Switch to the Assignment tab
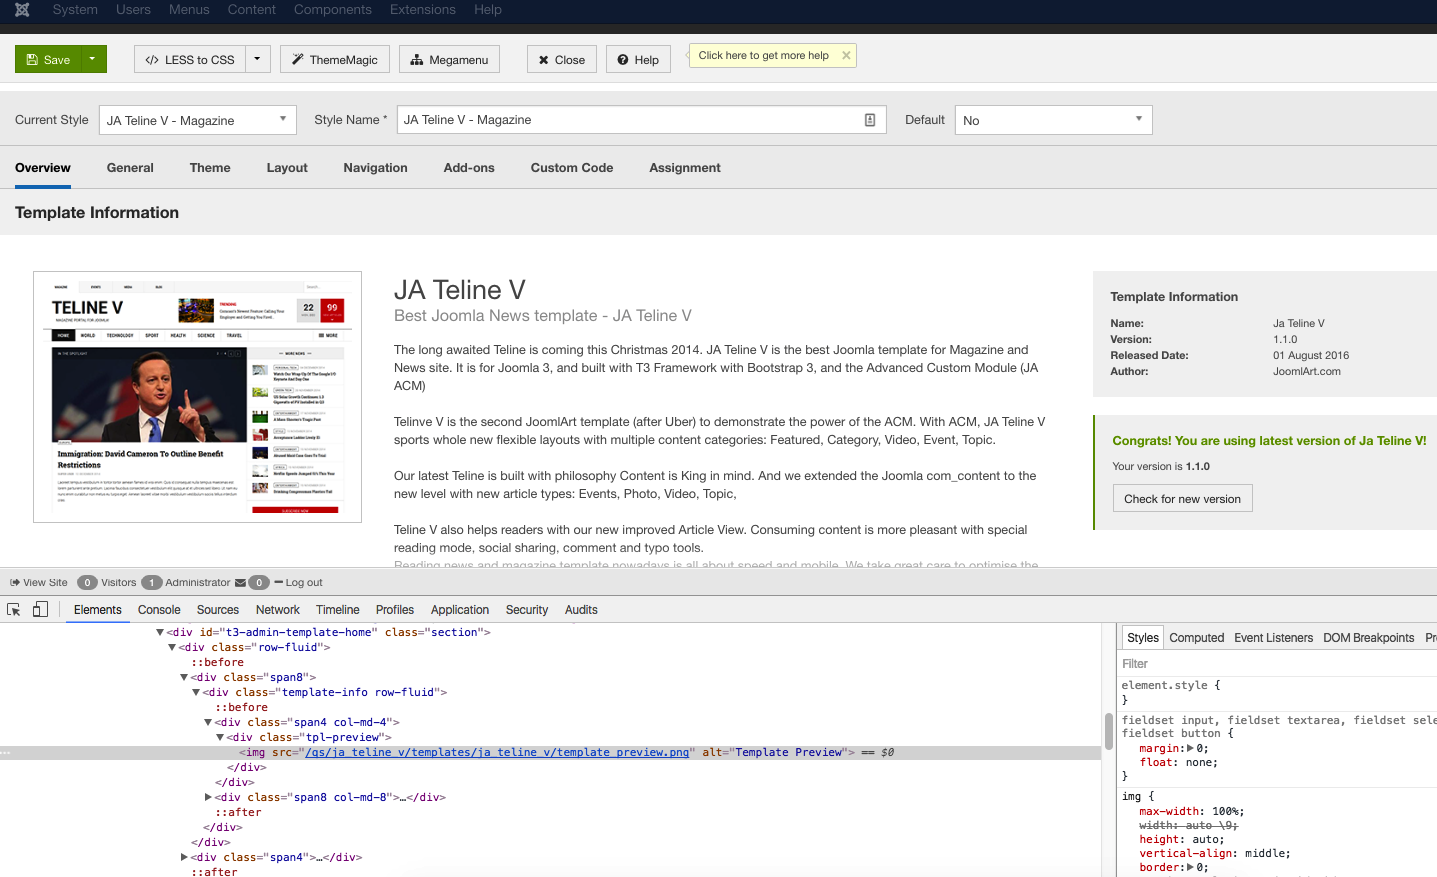The height and width of the screenshot is (877, 1437). coord(685,168)
